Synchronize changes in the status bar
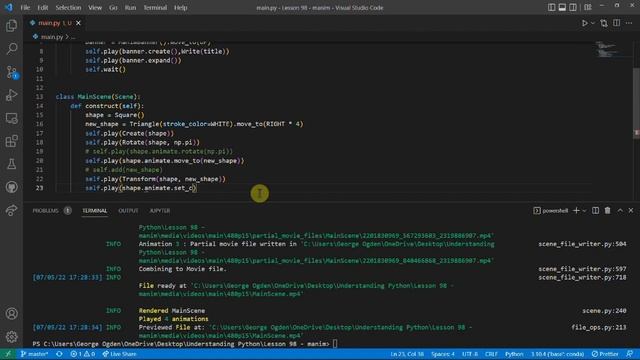This screenshot has height=360, width=640. pyautogui.click(x=60, y=354)
